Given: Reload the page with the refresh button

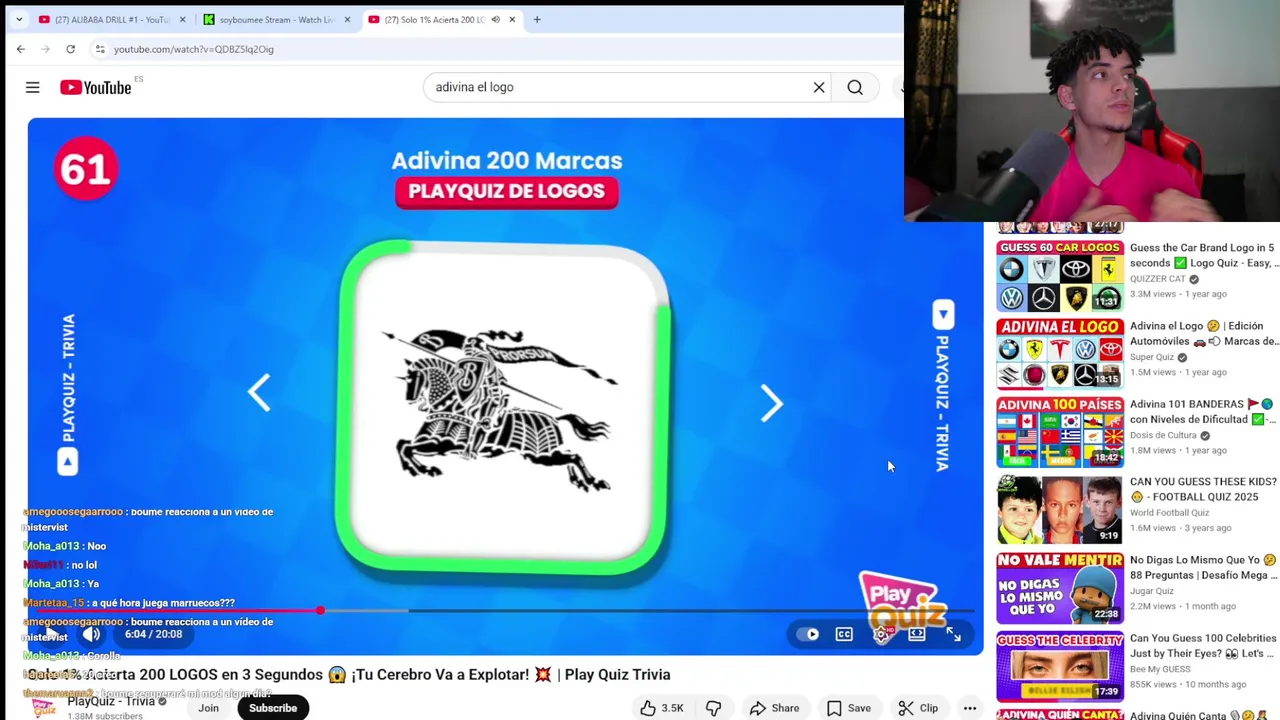Looking at the screenshot, I should (70, 49).
